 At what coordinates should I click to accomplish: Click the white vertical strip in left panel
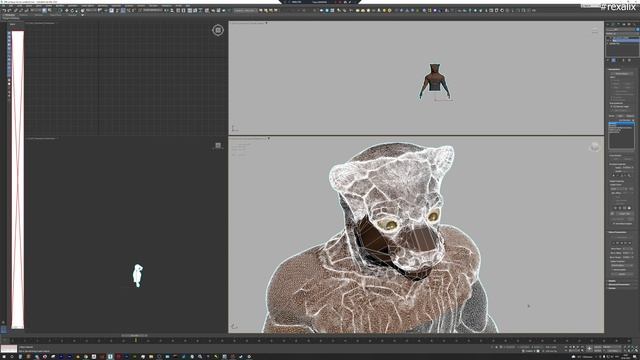point(18,180)
